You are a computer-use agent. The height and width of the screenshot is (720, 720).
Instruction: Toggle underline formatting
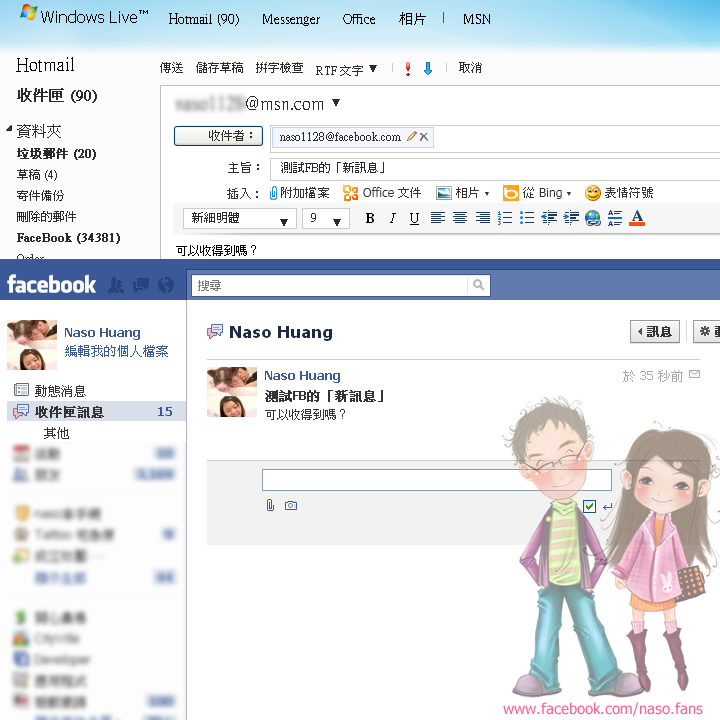tap(414, 218)
